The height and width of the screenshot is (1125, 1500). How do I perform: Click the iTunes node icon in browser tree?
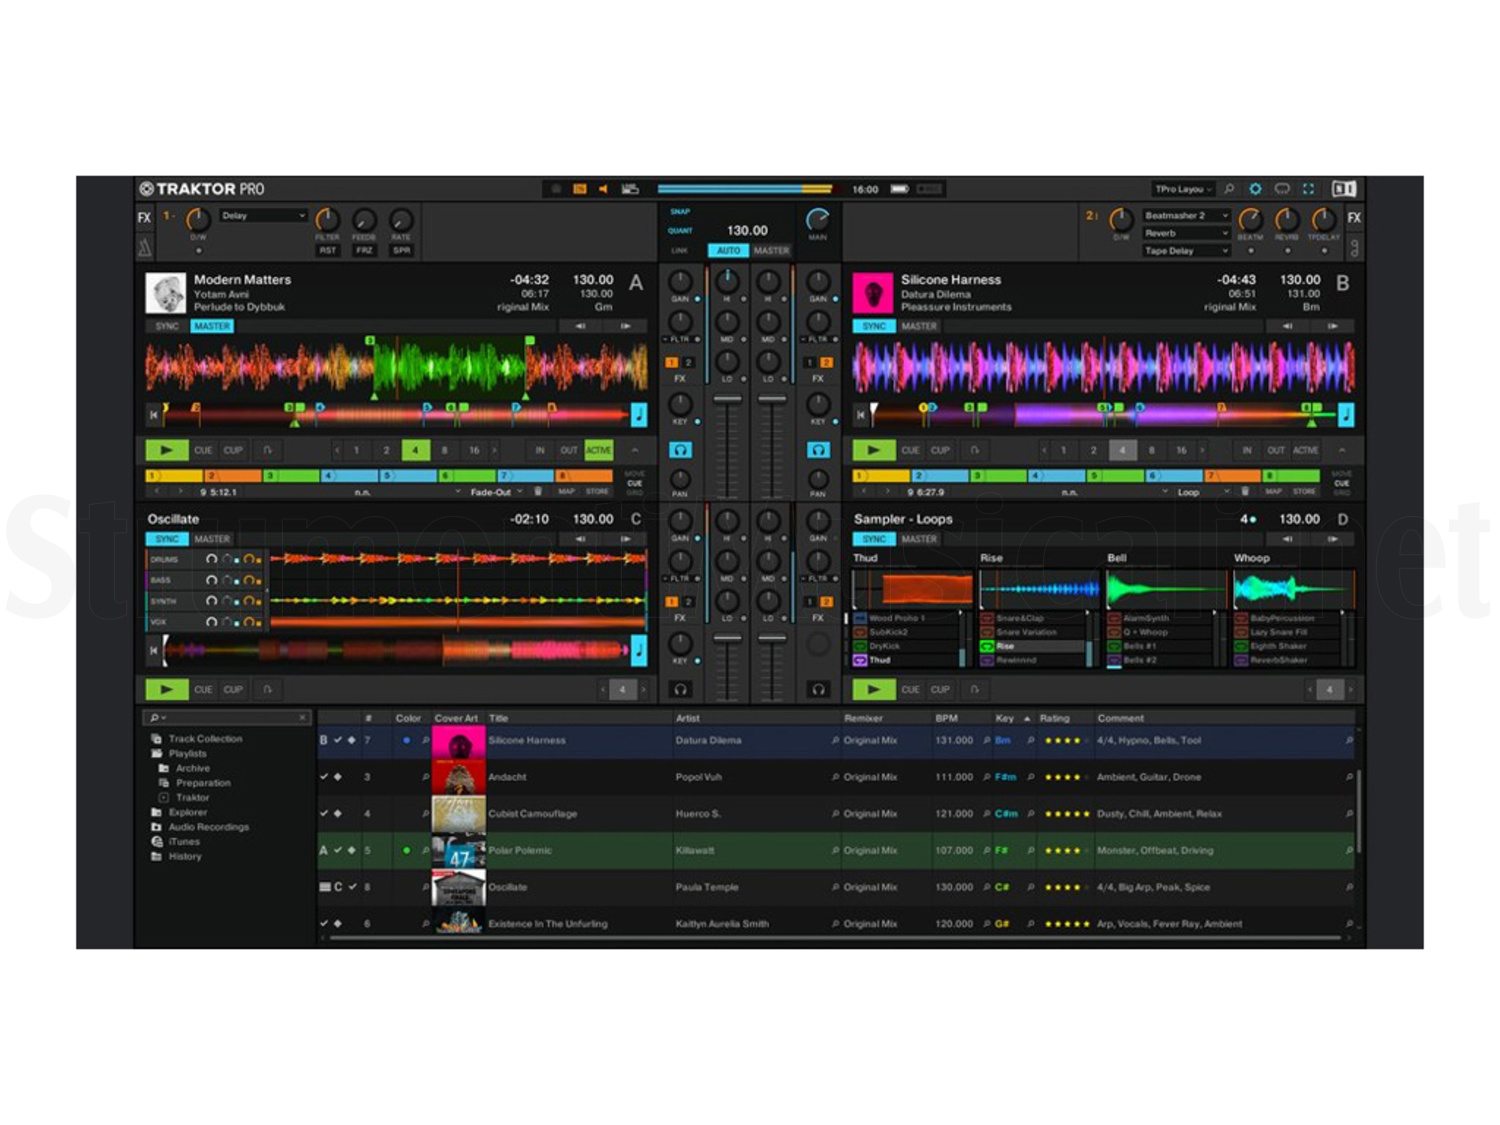[157, 842]
